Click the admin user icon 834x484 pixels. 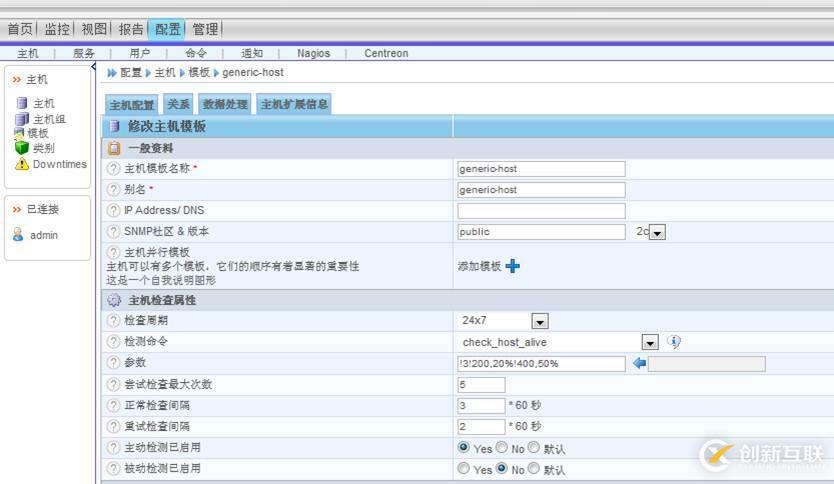[18, 235]
